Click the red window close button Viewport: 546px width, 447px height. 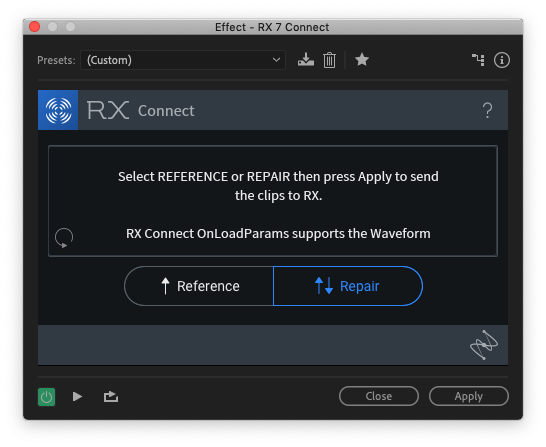click(34, 27)
